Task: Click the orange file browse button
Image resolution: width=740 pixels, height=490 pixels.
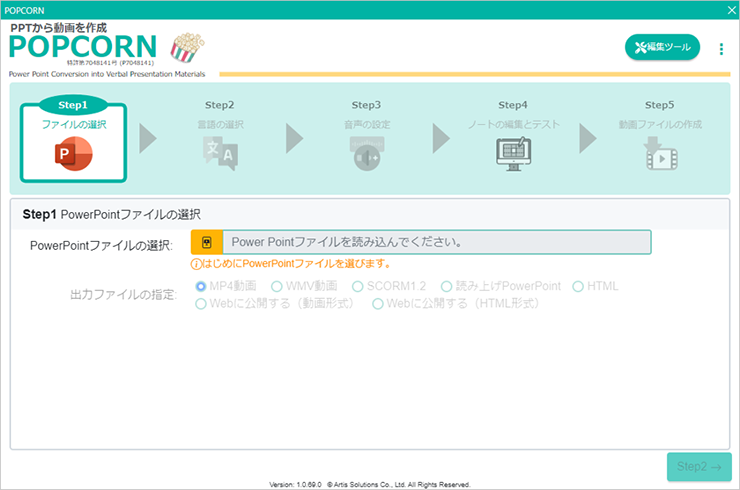Action: coord(206,242)
